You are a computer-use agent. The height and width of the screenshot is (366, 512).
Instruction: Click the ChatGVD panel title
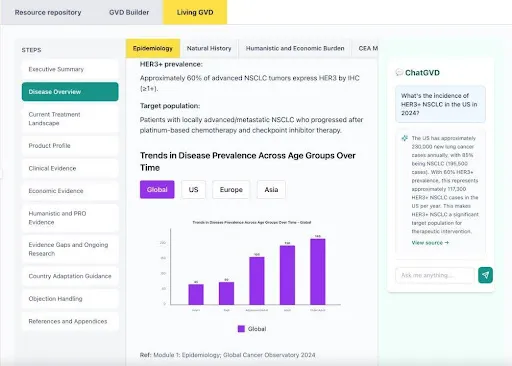(422, 73)
